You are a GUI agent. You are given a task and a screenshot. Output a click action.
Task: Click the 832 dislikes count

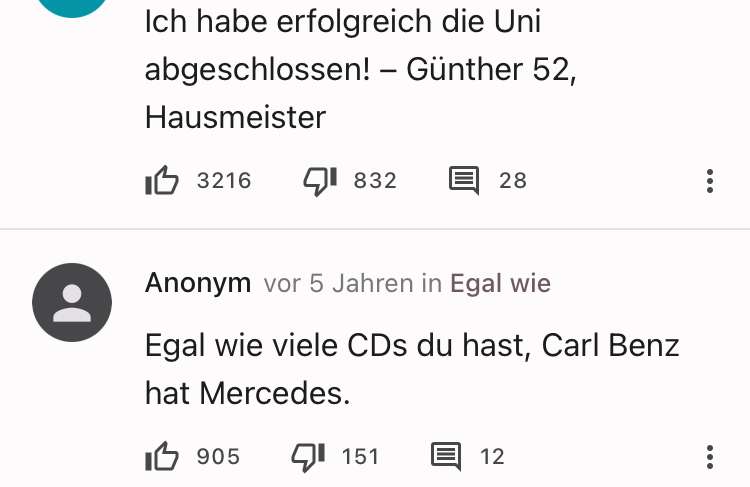coord(375,181)
